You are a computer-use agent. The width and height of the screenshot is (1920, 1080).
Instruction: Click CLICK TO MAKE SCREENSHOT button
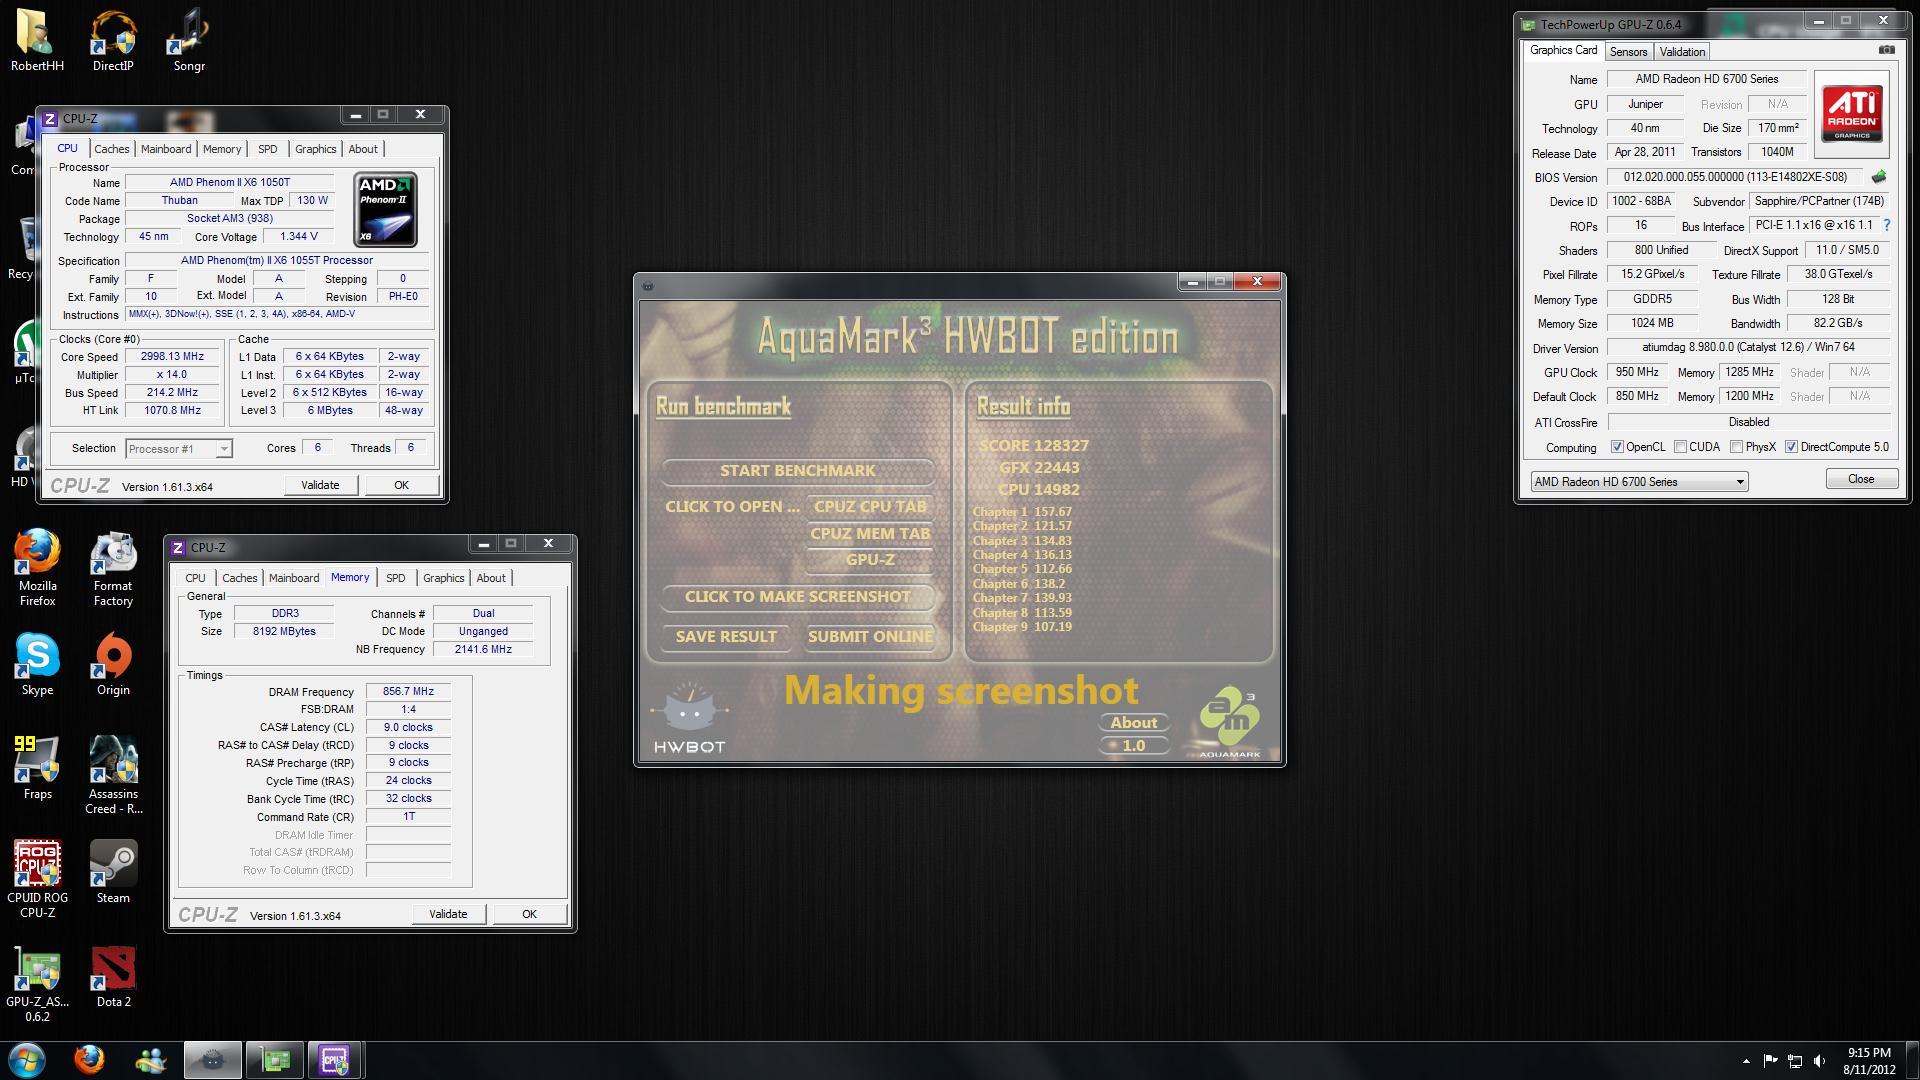coord(797,597)
